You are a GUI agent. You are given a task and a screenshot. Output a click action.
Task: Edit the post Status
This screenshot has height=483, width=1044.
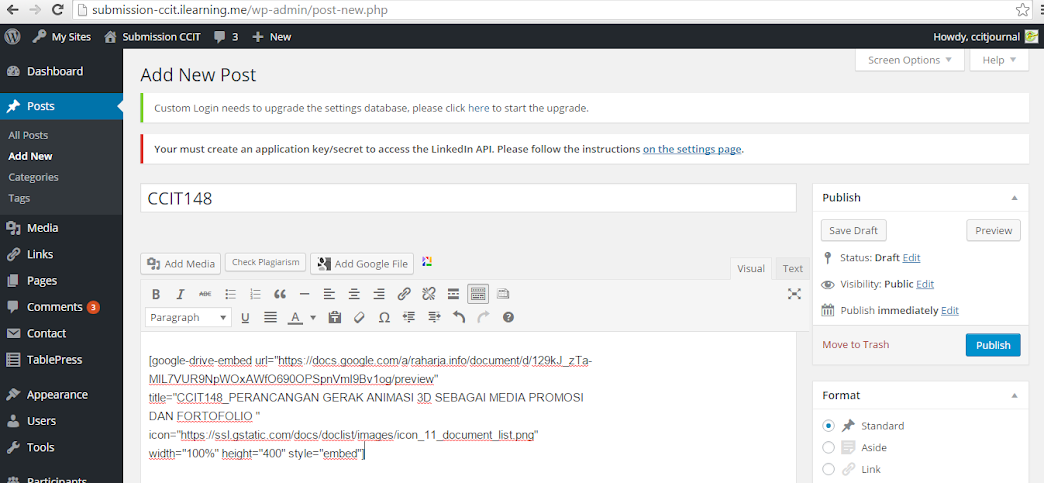coord(912,257)
